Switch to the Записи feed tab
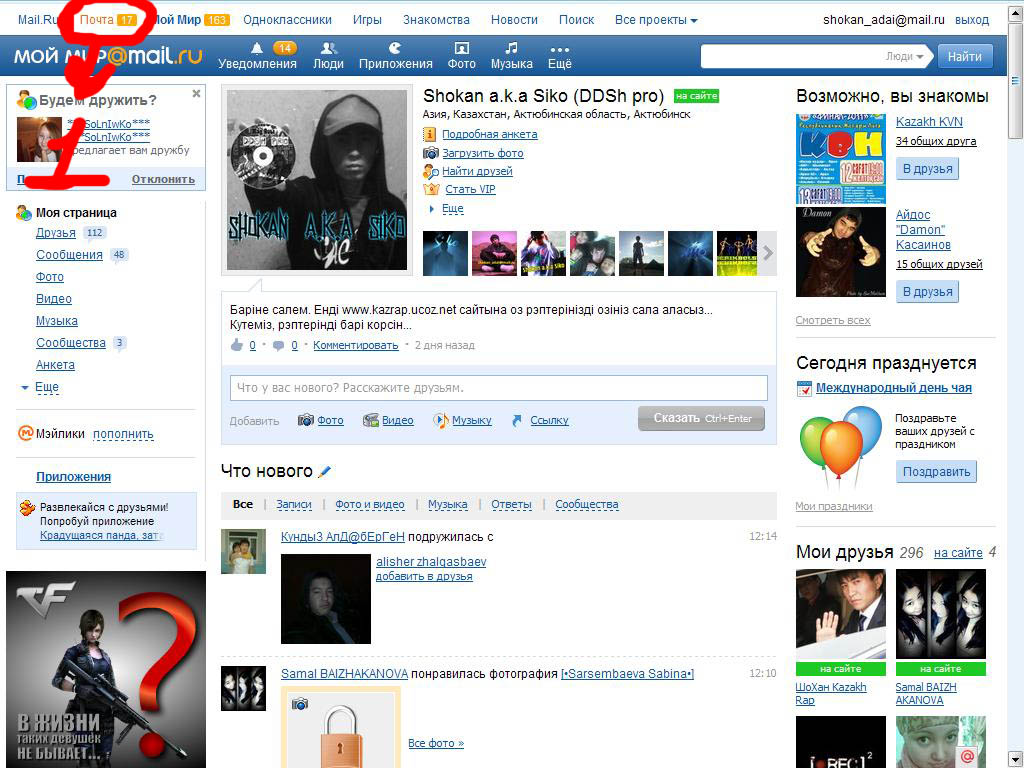The width and height of the screenshot is (1024, 768). (294, 505)
